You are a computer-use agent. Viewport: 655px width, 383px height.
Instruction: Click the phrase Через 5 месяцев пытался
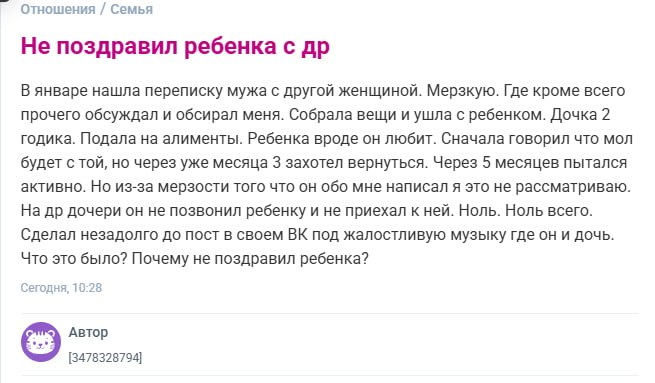pos(530,163)
